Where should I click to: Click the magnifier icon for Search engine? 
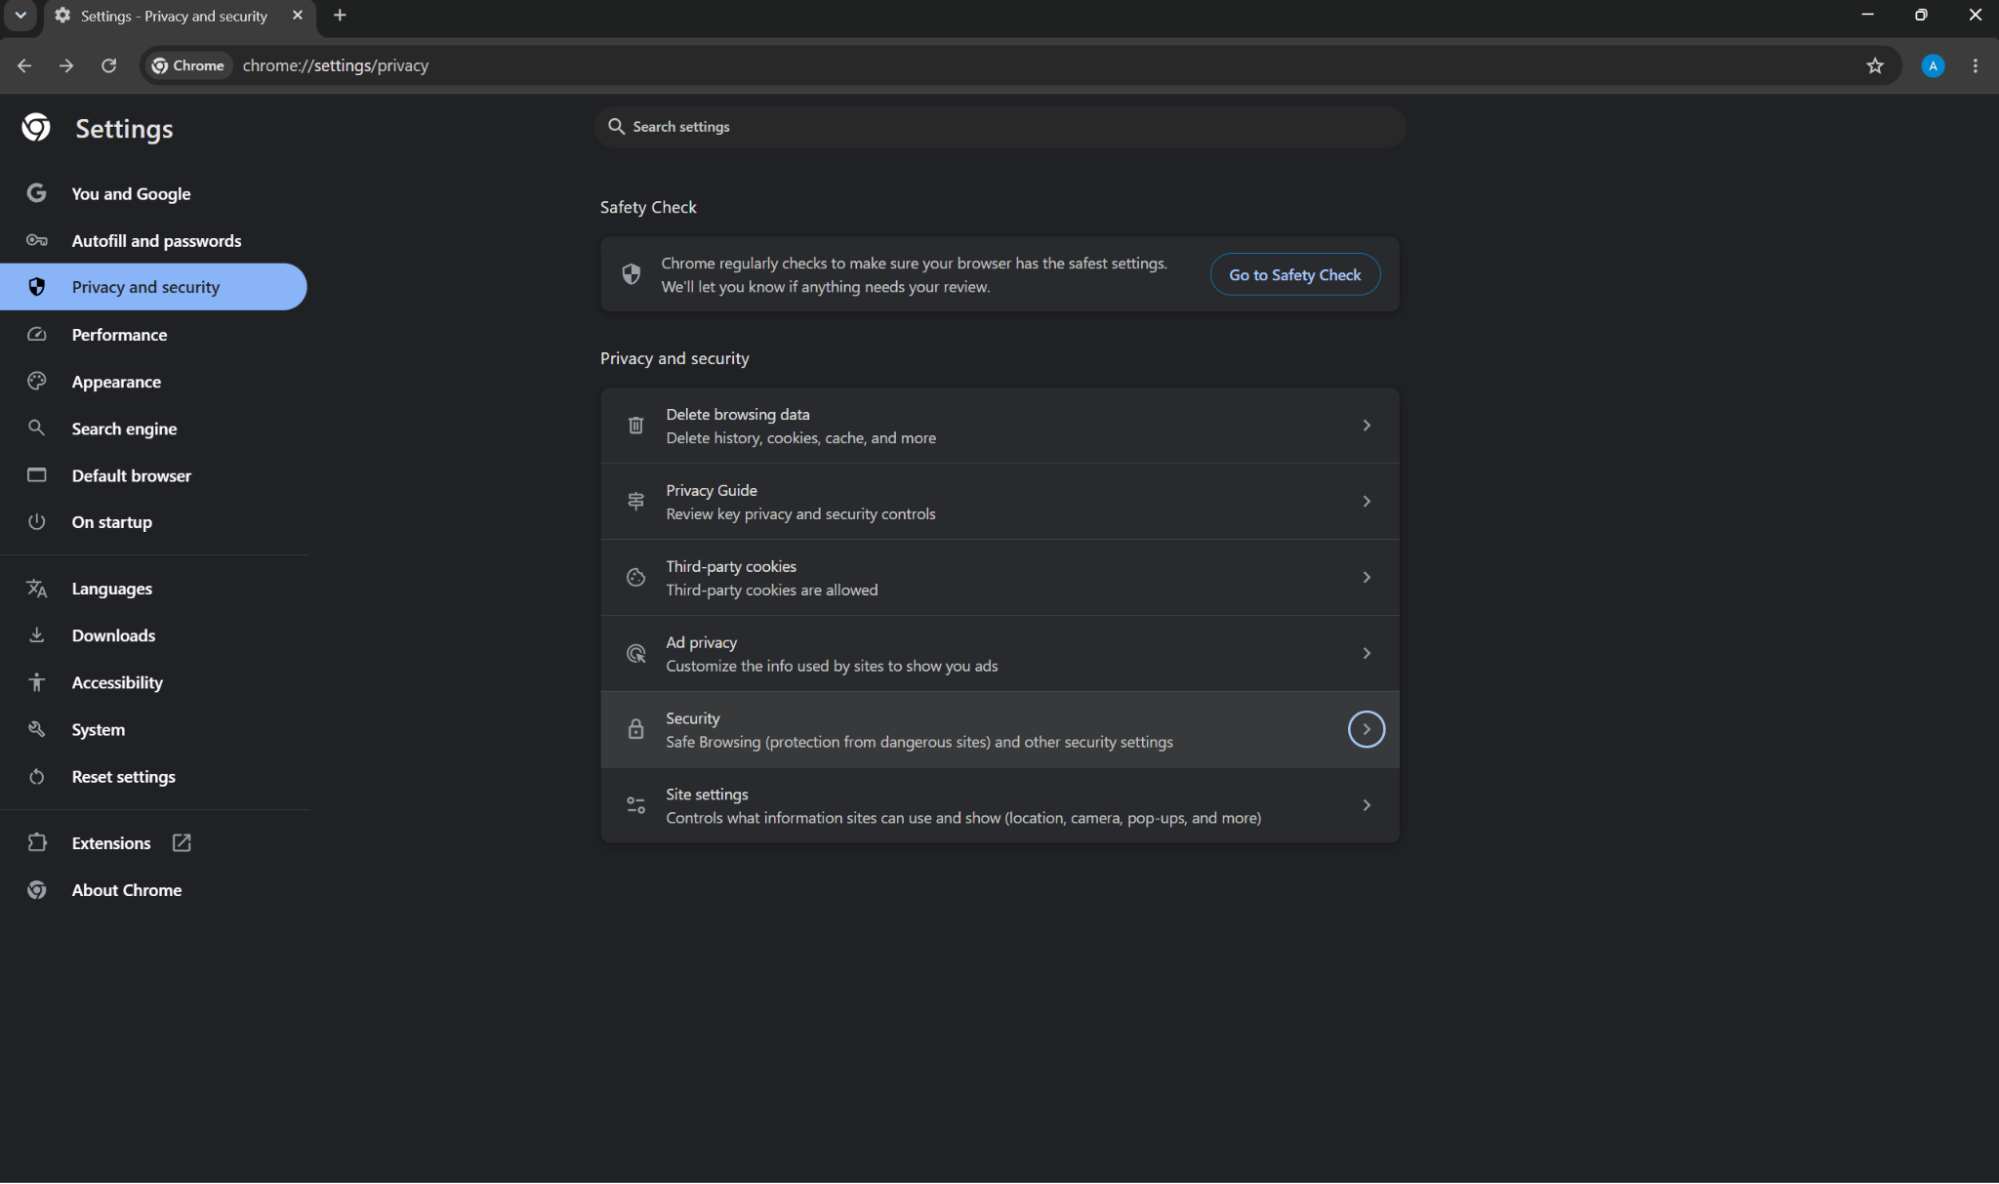click(x=37, y=428)
